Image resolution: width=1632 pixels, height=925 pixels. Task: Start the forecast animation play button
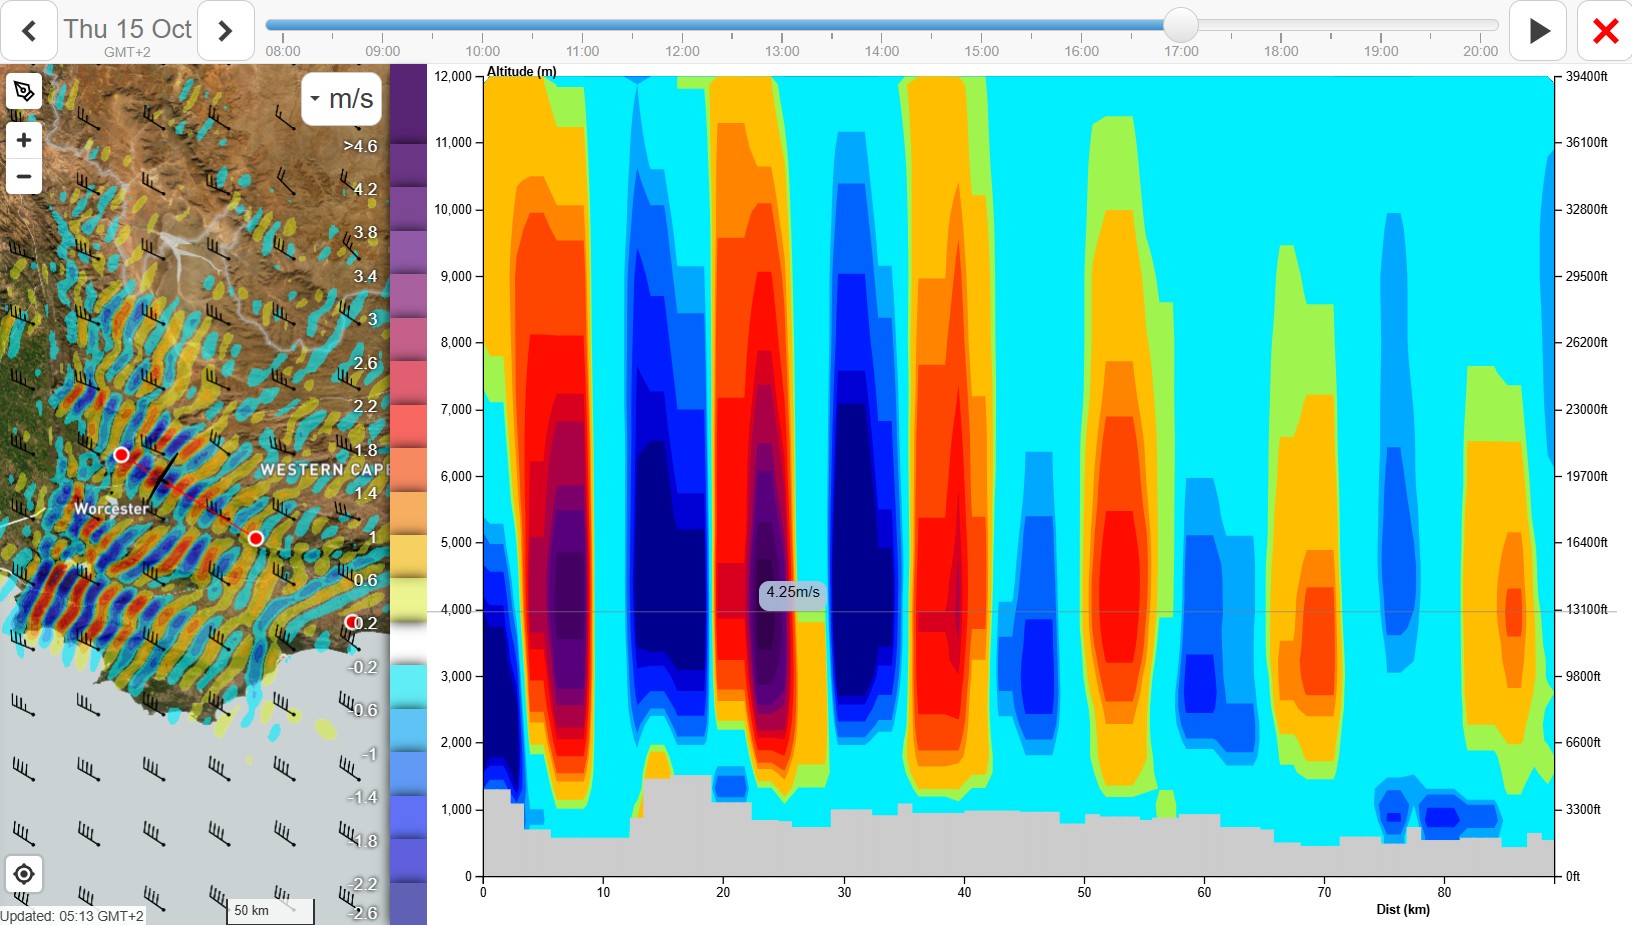[x=1539, y=31]
